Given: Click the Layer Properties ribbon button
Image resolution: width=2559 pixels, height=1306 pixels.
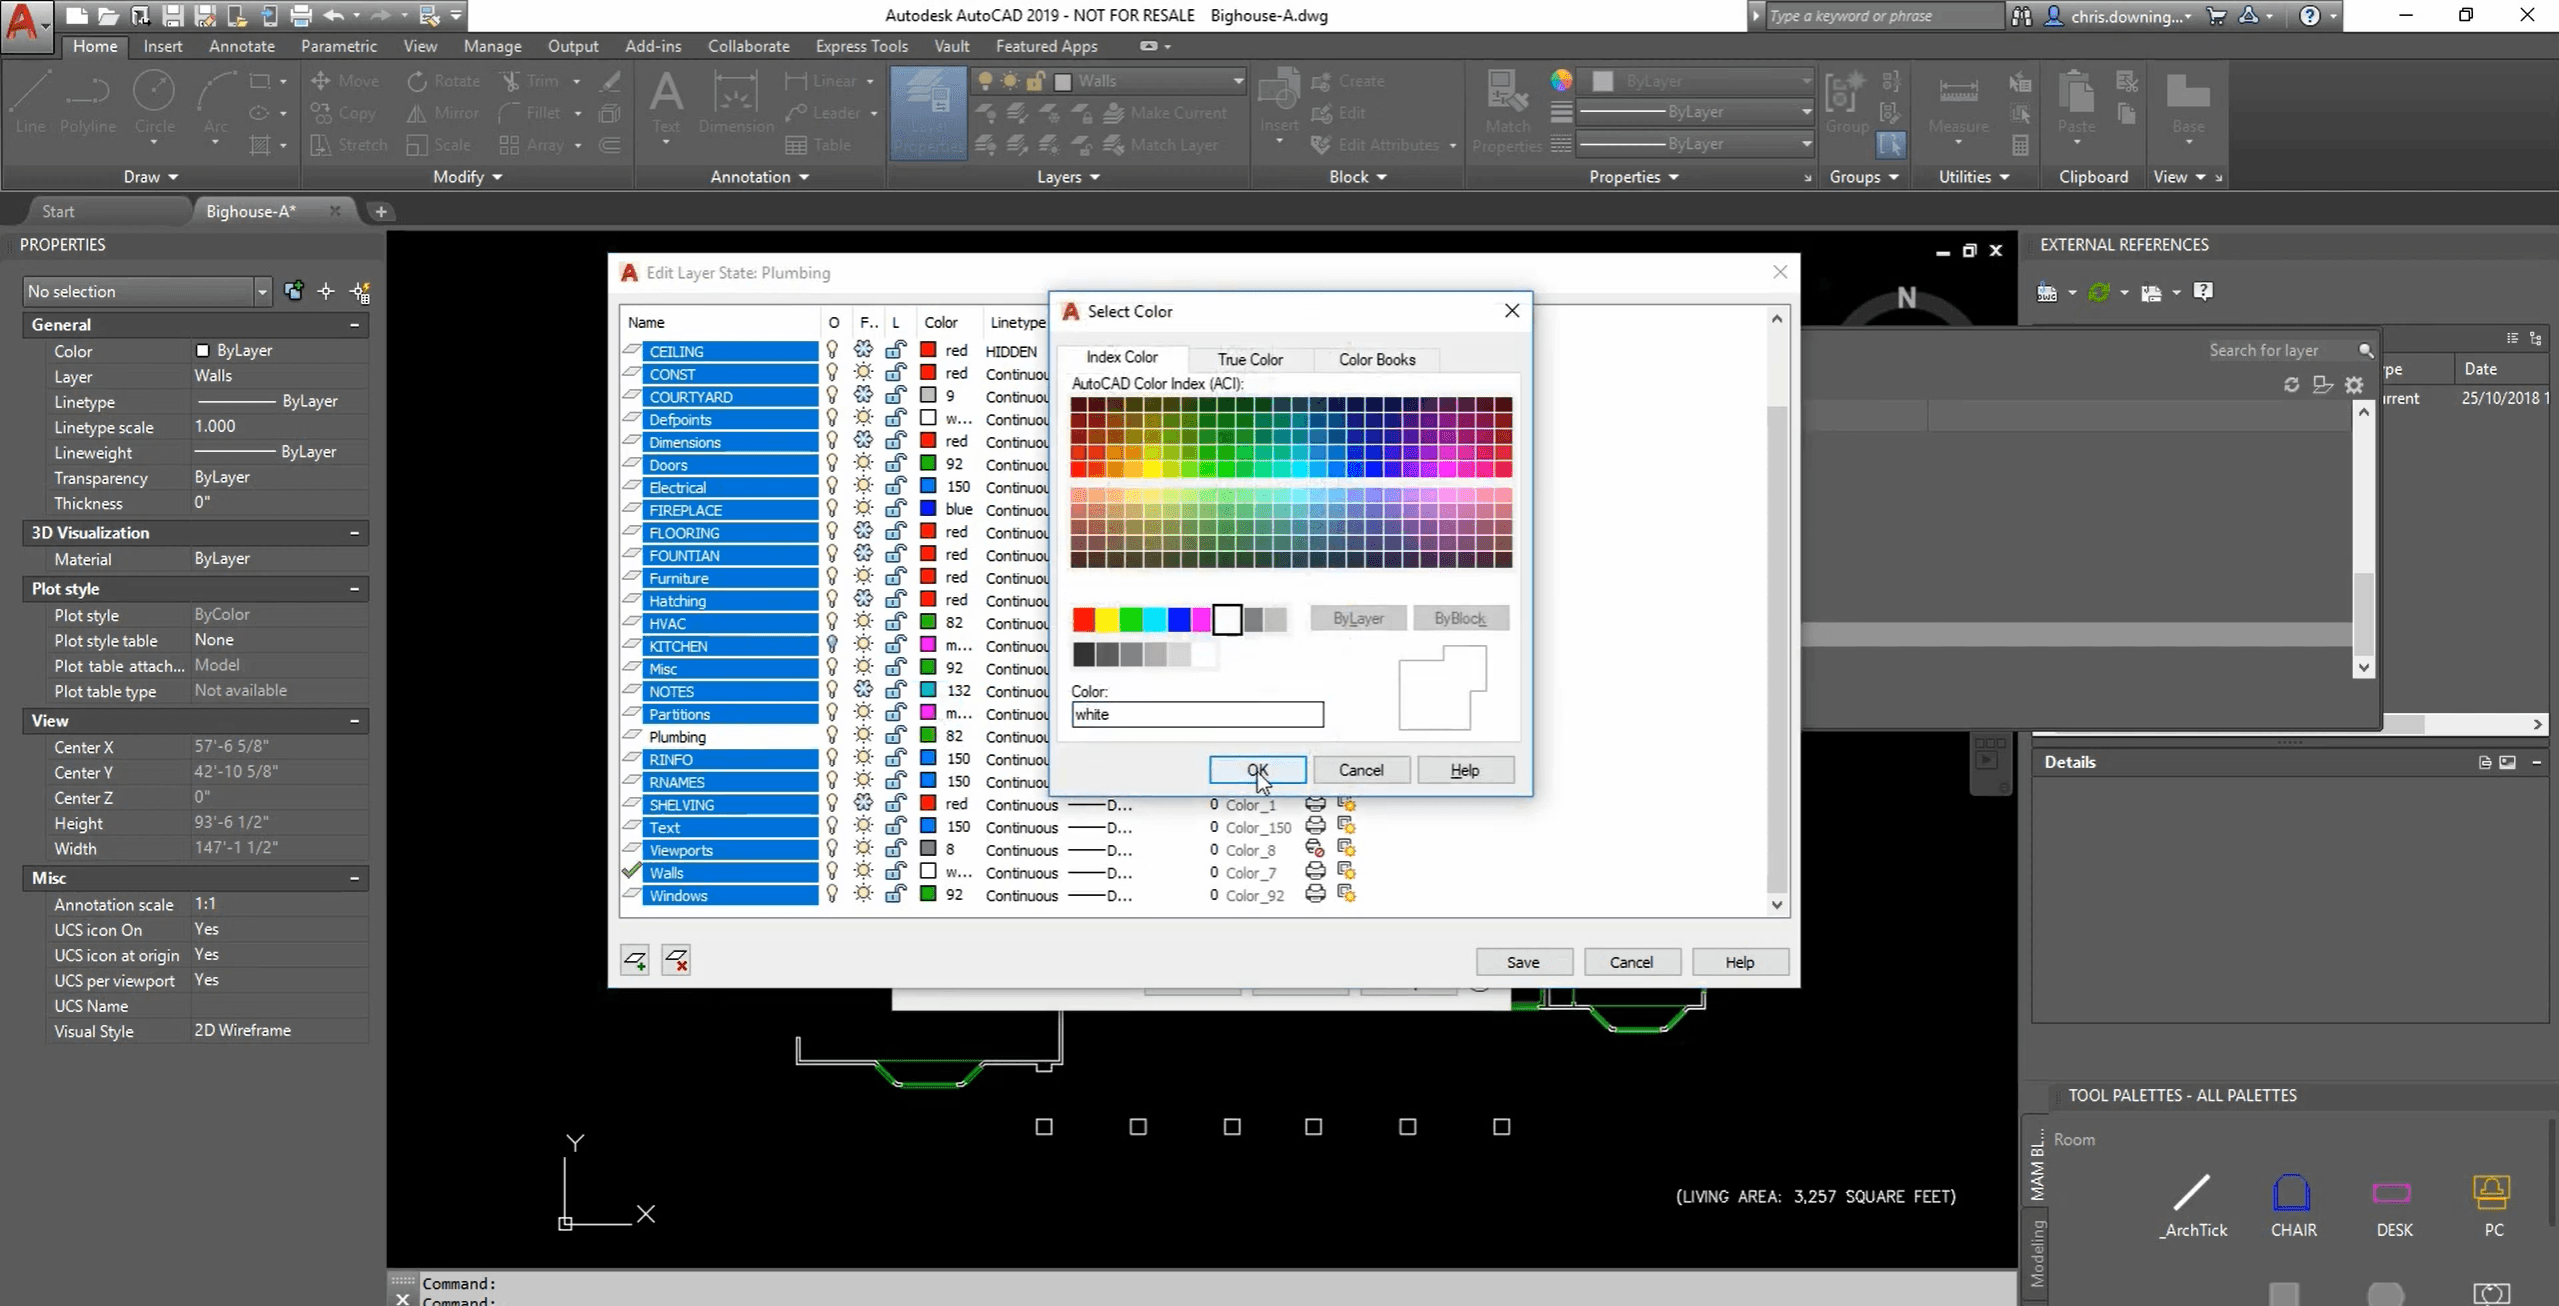Looking at the screenshot, I should 927,112.
